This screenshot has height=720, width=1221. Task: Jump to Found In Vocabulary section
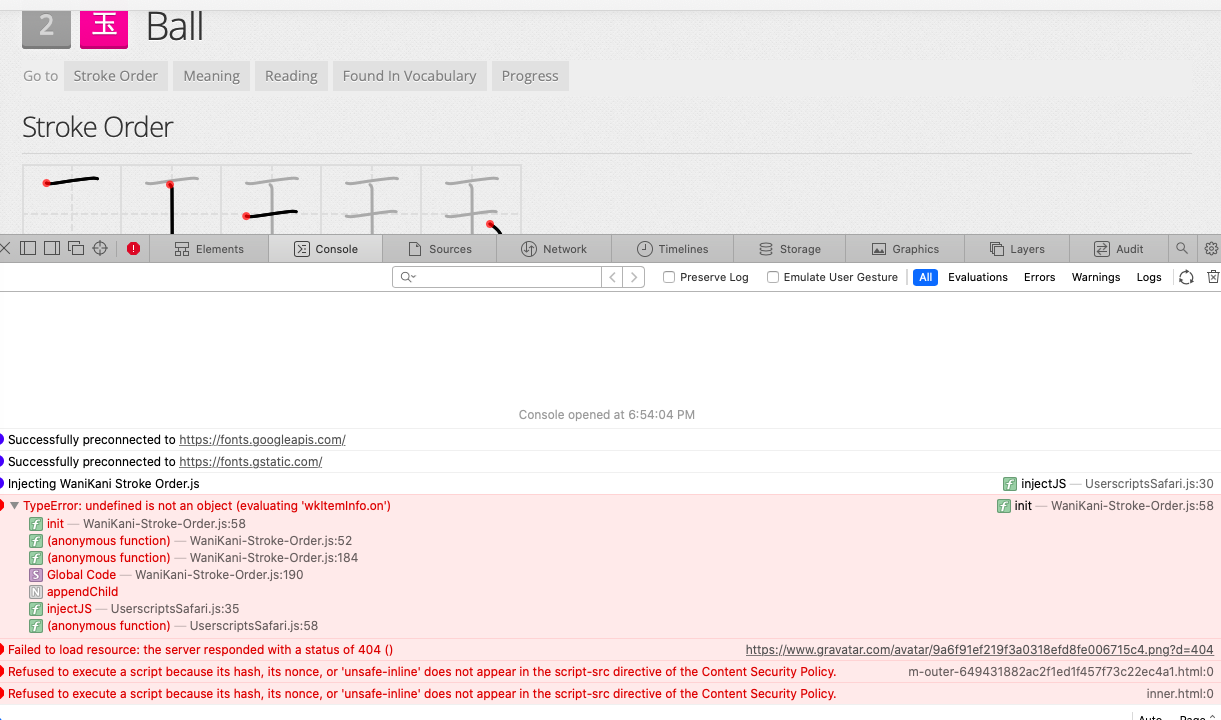point(410,76)
